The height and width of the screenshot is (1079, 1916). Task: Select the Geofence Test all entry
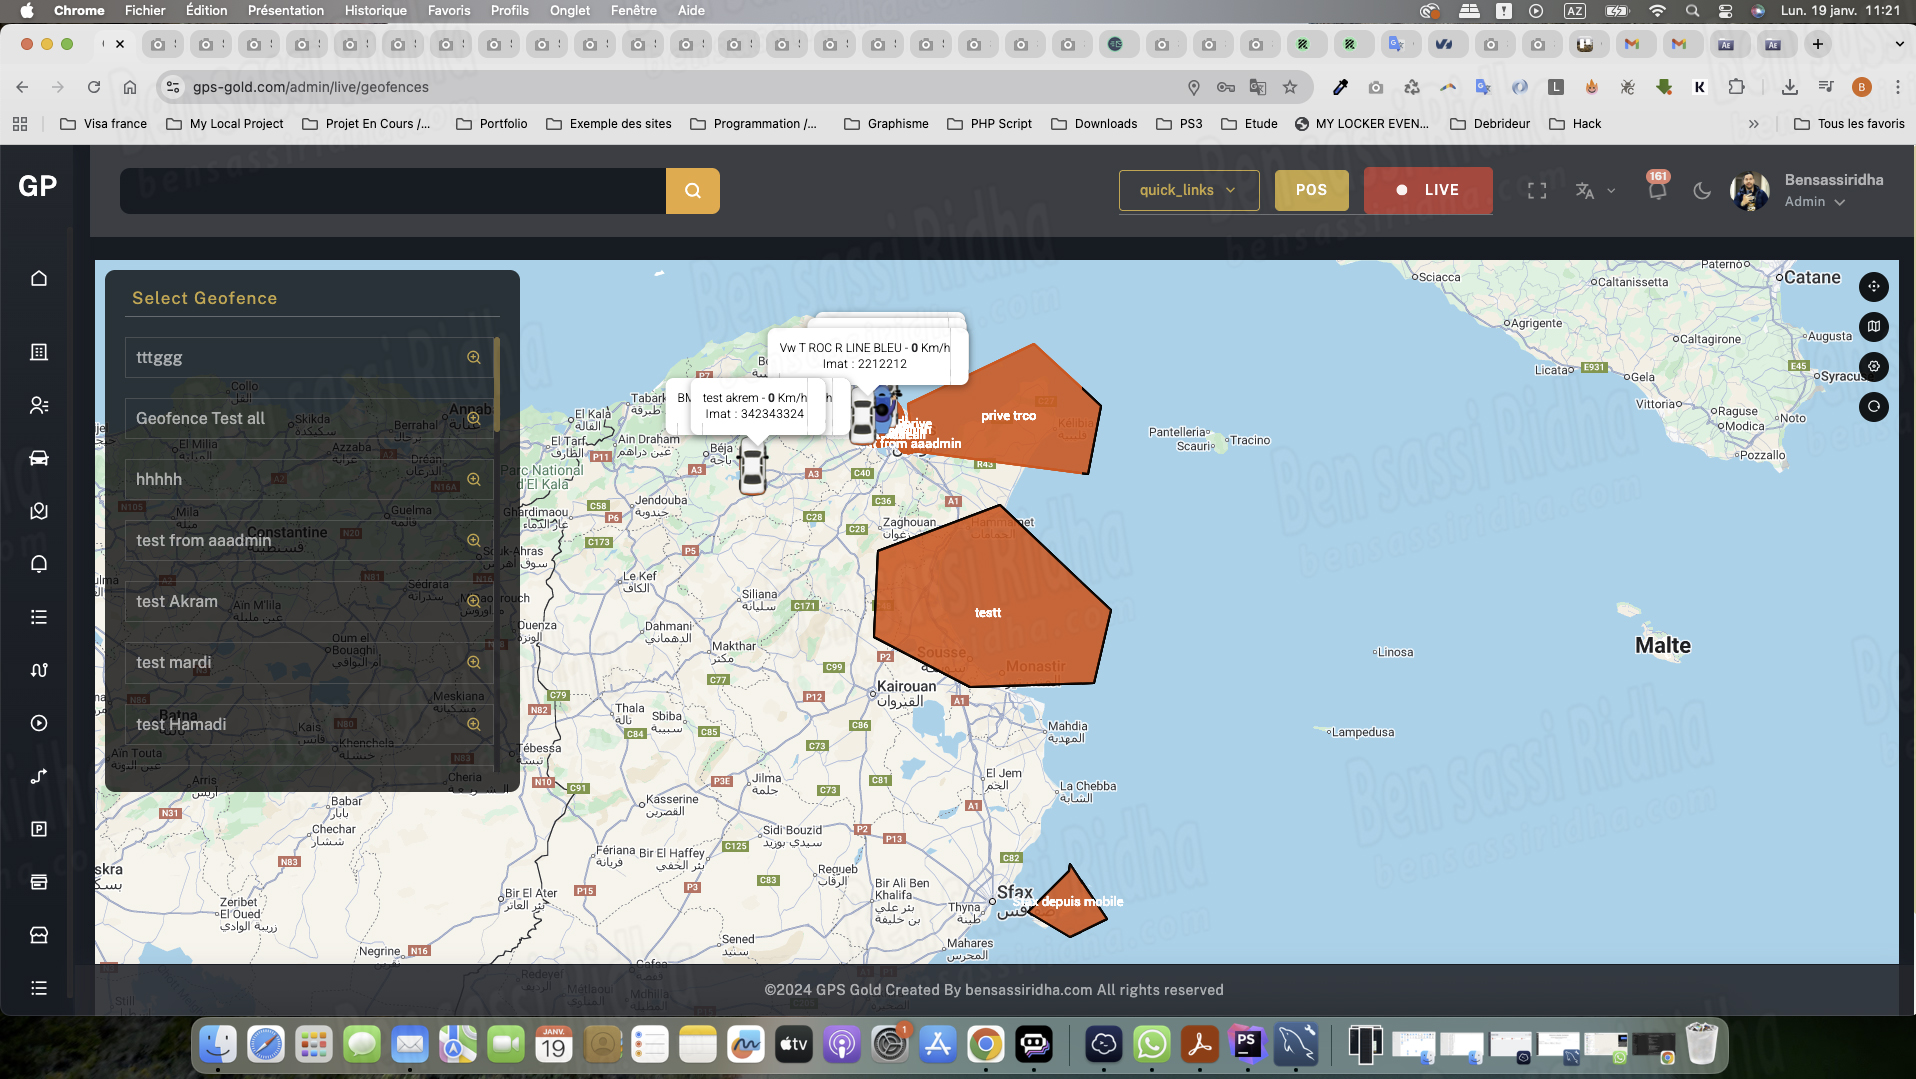pyautogui.click(x=200, y=418)
